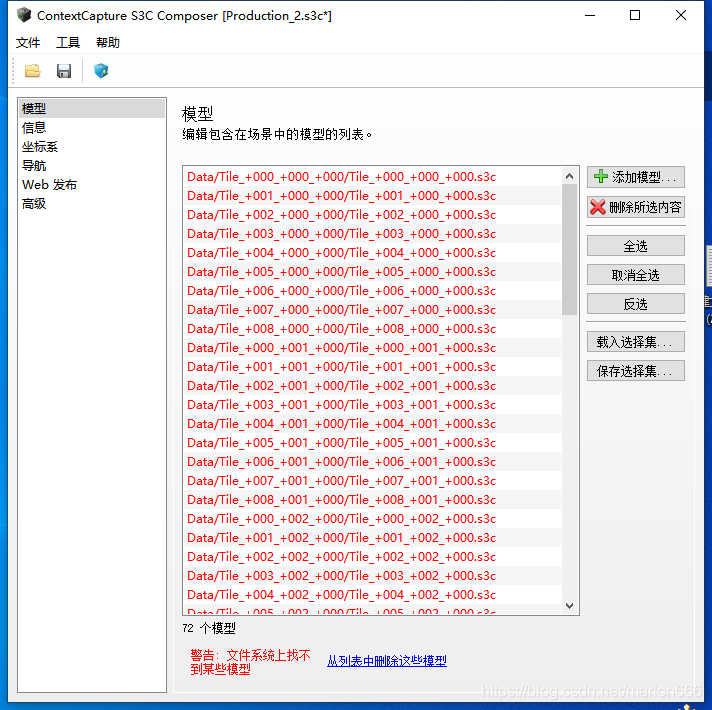Image resolution: width=712 pixels, height=710 pixels.
Task: Select row Tile_+005_+001_+000.s3c
Action: coord(372,443)
